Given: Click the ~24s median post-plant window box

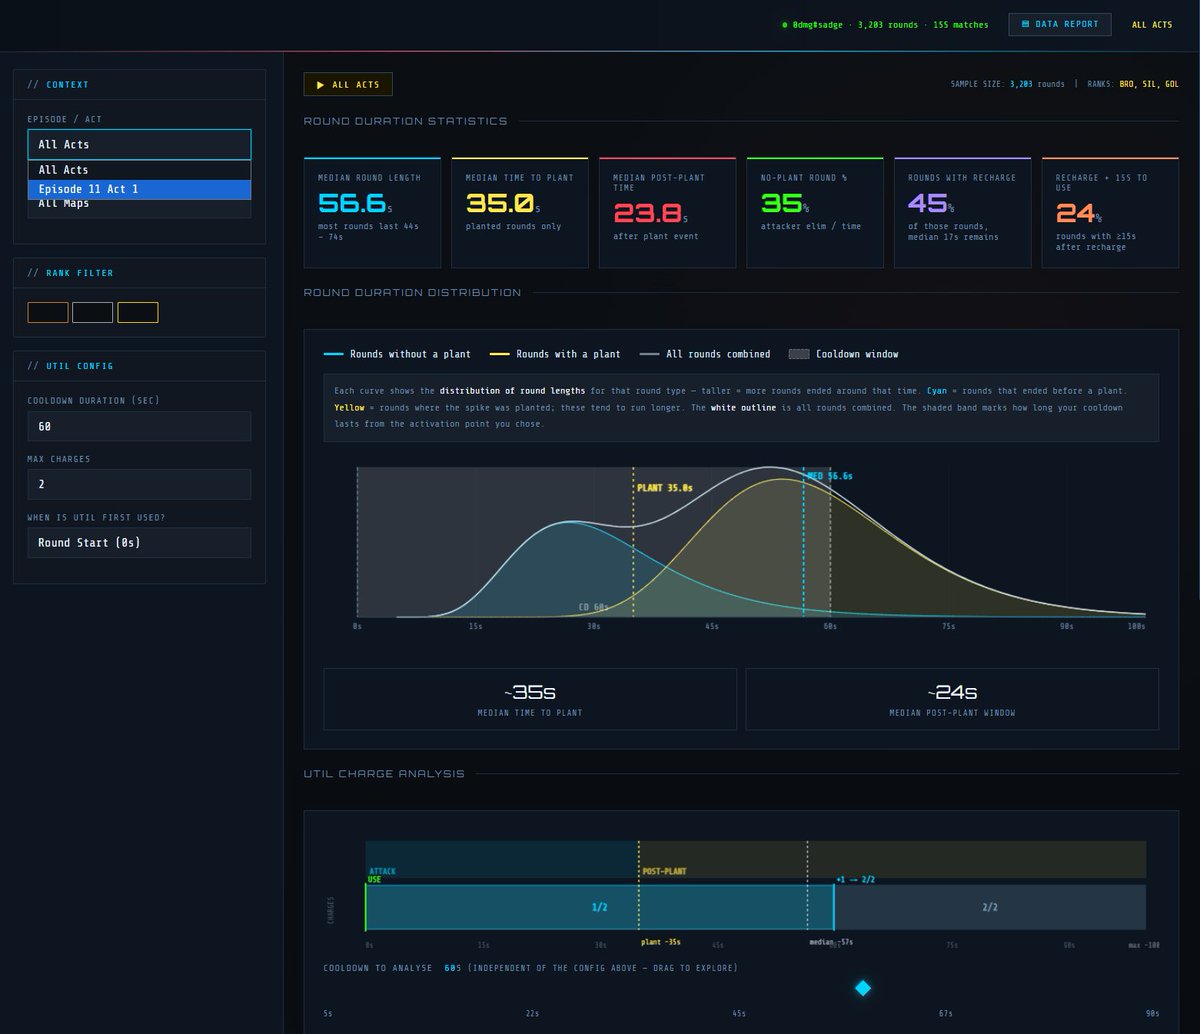Looking at the screenshot, I should (952, 699).
